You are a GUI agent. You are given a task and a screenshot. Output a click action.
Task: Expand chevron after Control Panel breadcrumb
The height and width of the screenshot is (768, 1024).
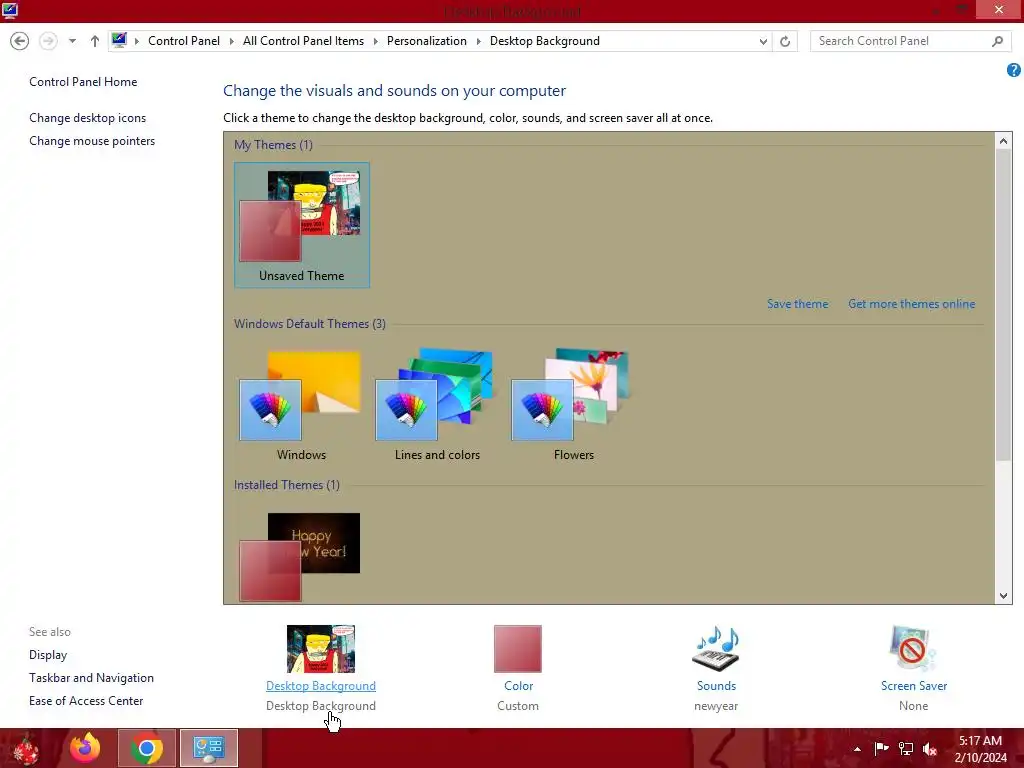click(231, 41)
